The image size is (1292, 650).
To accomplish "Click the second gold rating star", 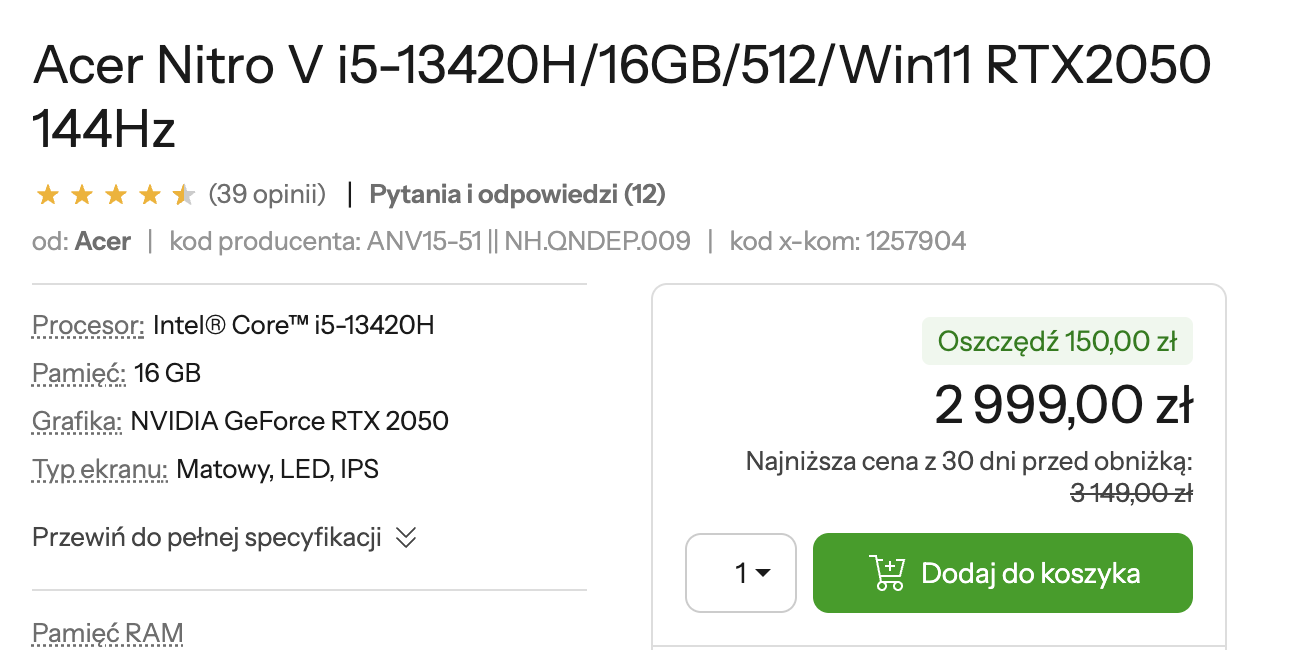I will pos(81,194).
